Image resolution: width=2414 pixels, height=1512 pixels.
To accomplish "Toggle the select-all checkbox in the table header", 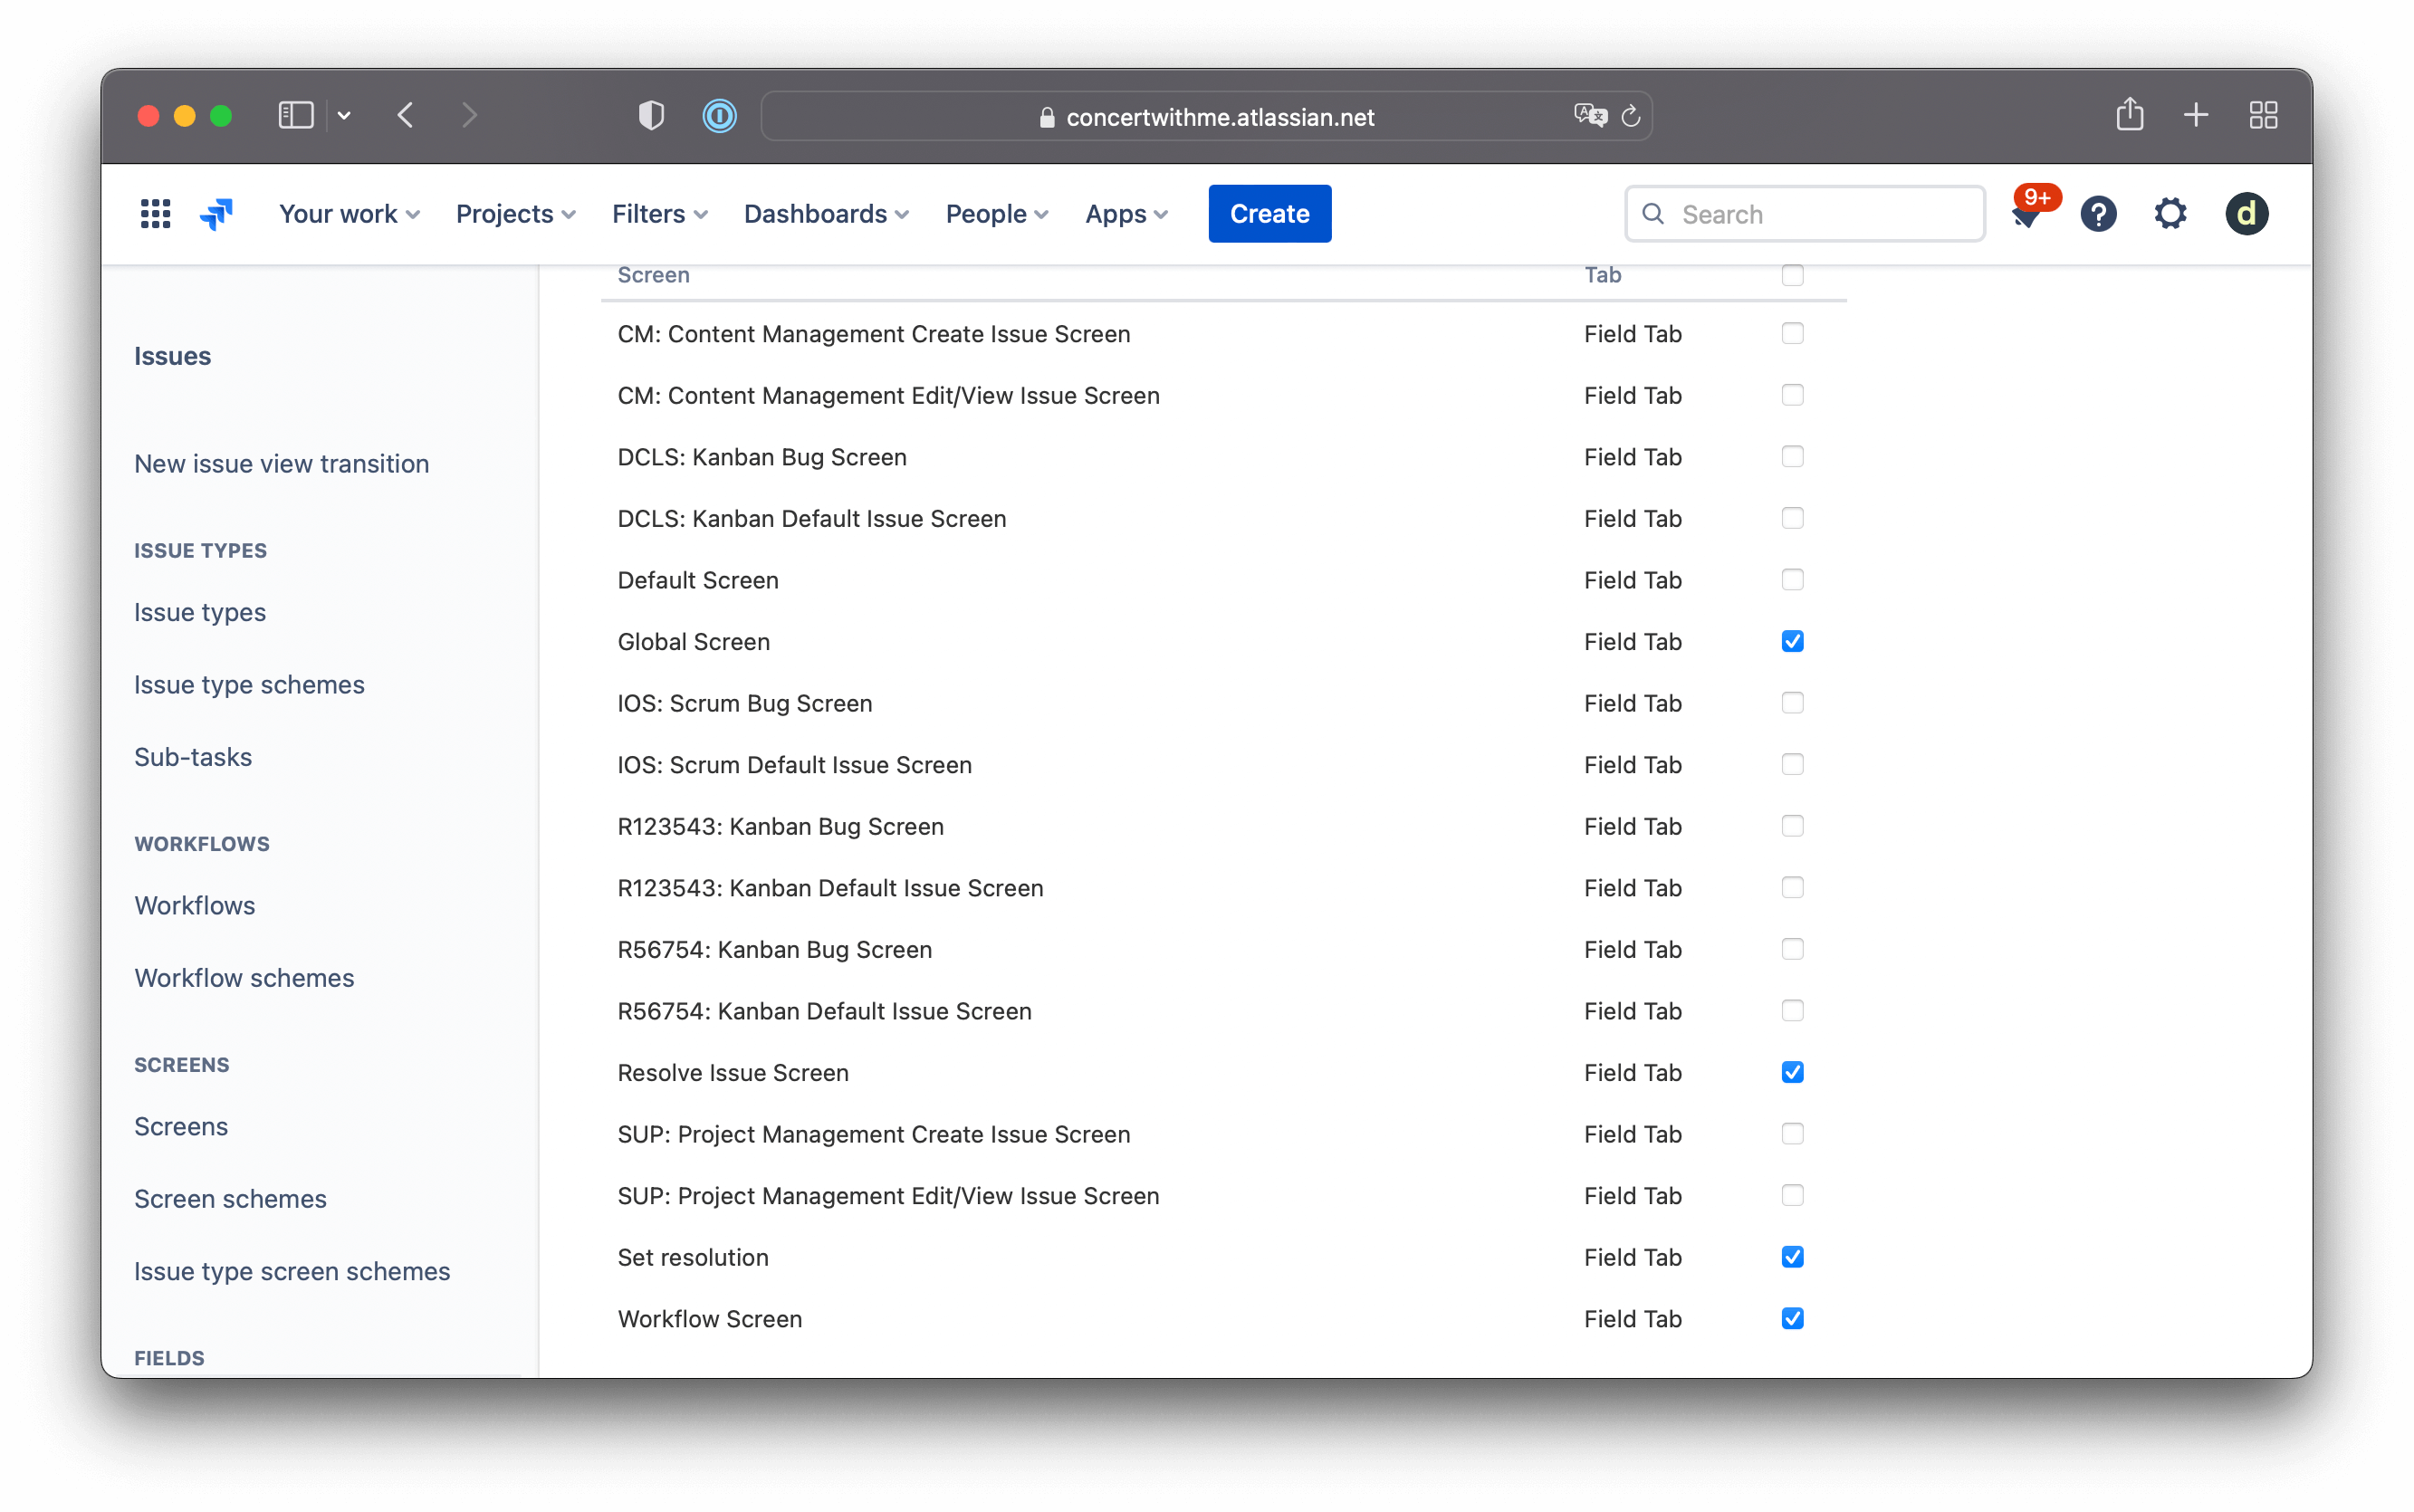I will [1792, 275].
